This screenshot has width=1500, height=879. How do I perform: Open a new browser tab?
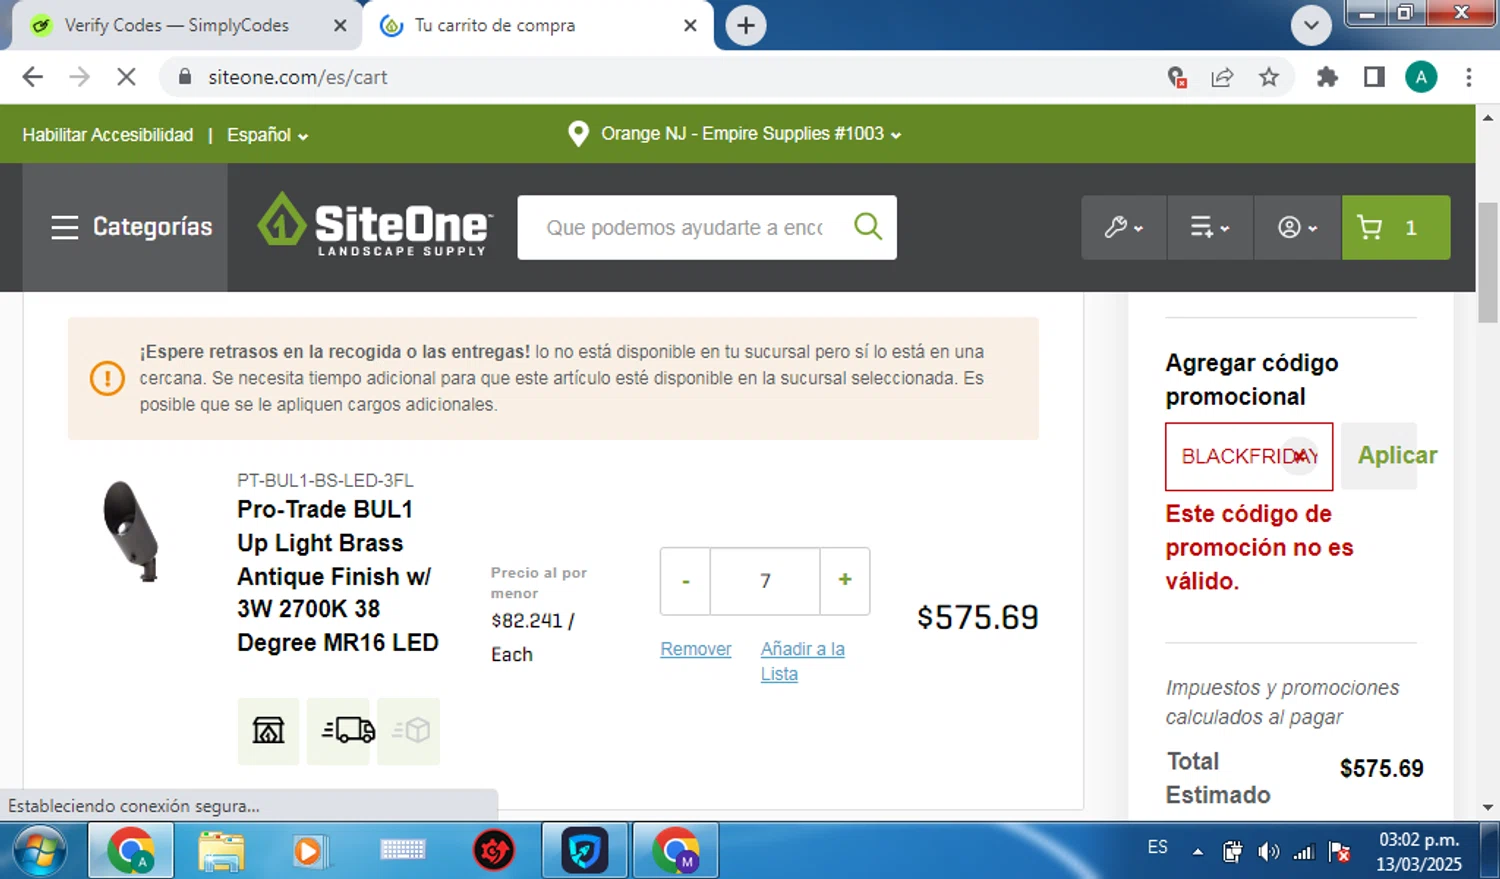(746, 25)
